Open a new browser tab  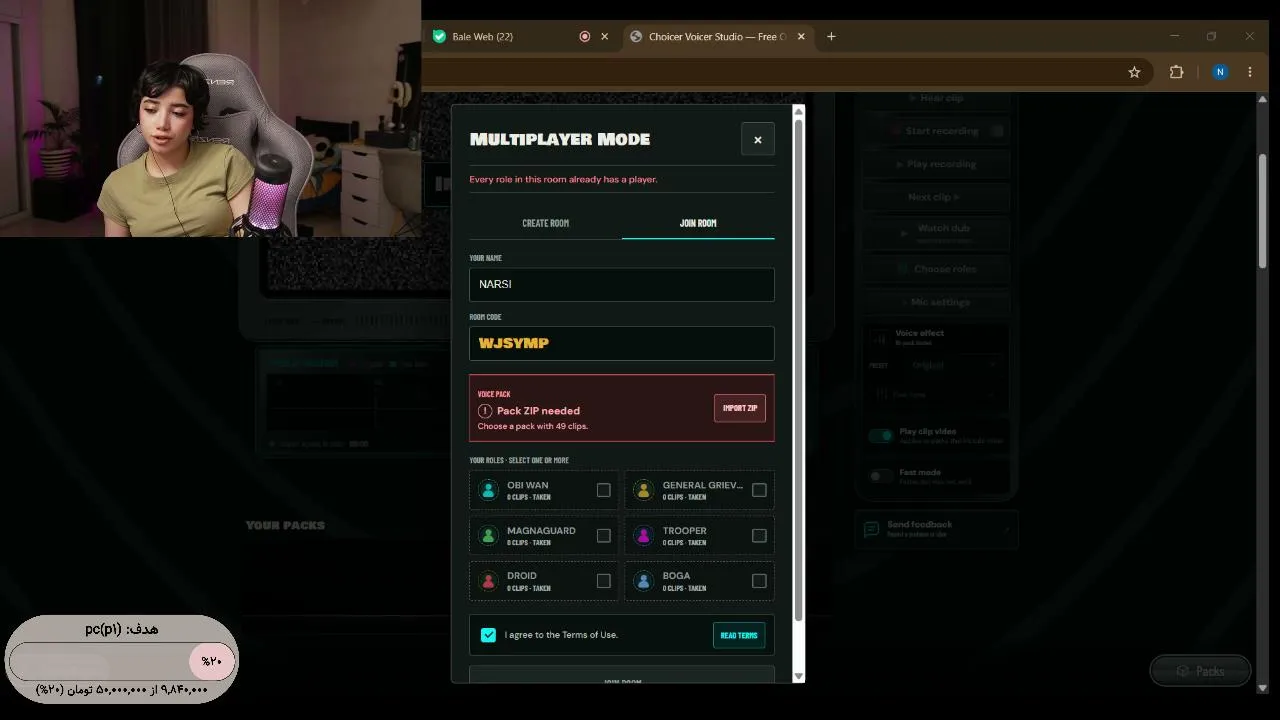(831, 37)
